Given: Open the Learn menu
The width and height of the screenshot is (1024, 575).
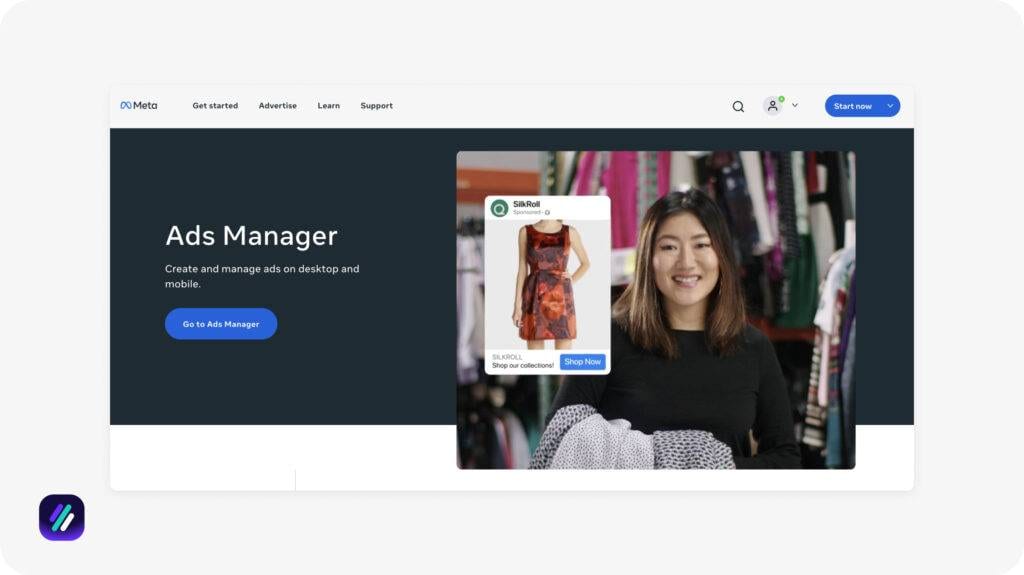Looking at the screenshot, I should [x=328, y=105].
